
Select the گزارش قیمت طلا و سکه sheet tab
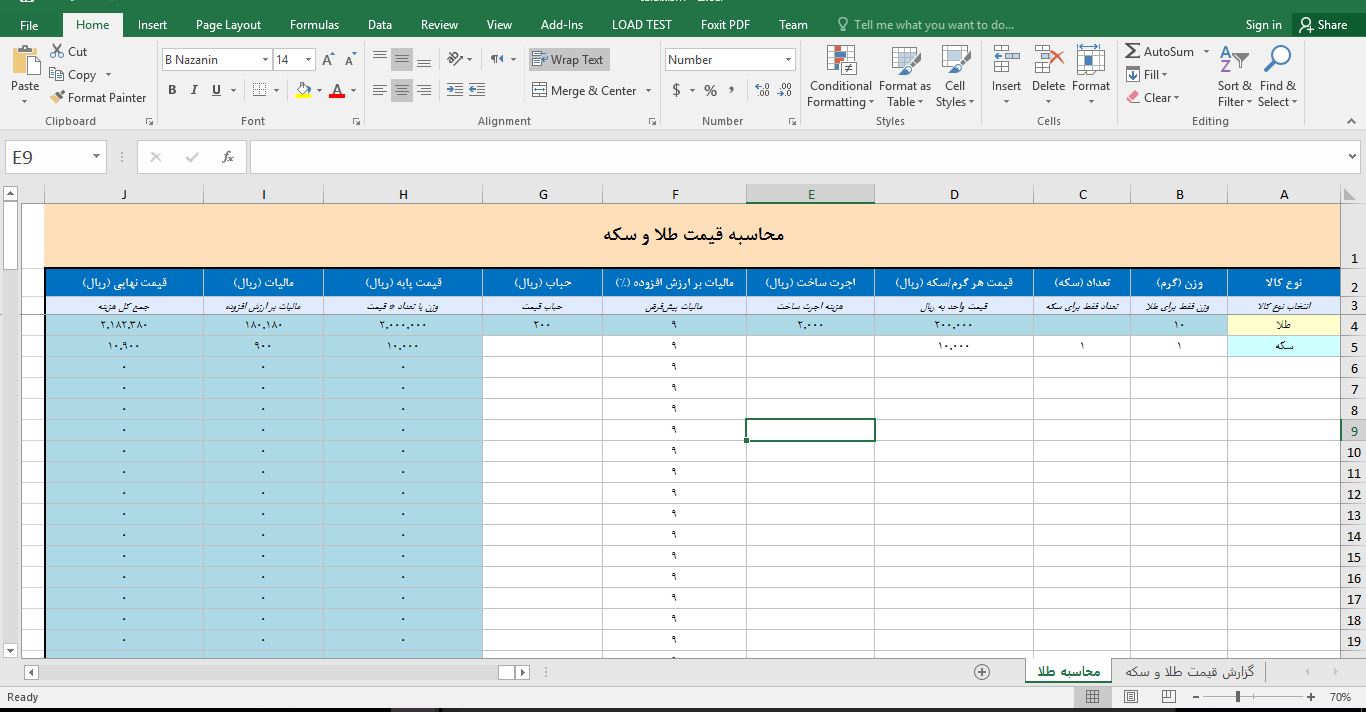point(1189,671)
